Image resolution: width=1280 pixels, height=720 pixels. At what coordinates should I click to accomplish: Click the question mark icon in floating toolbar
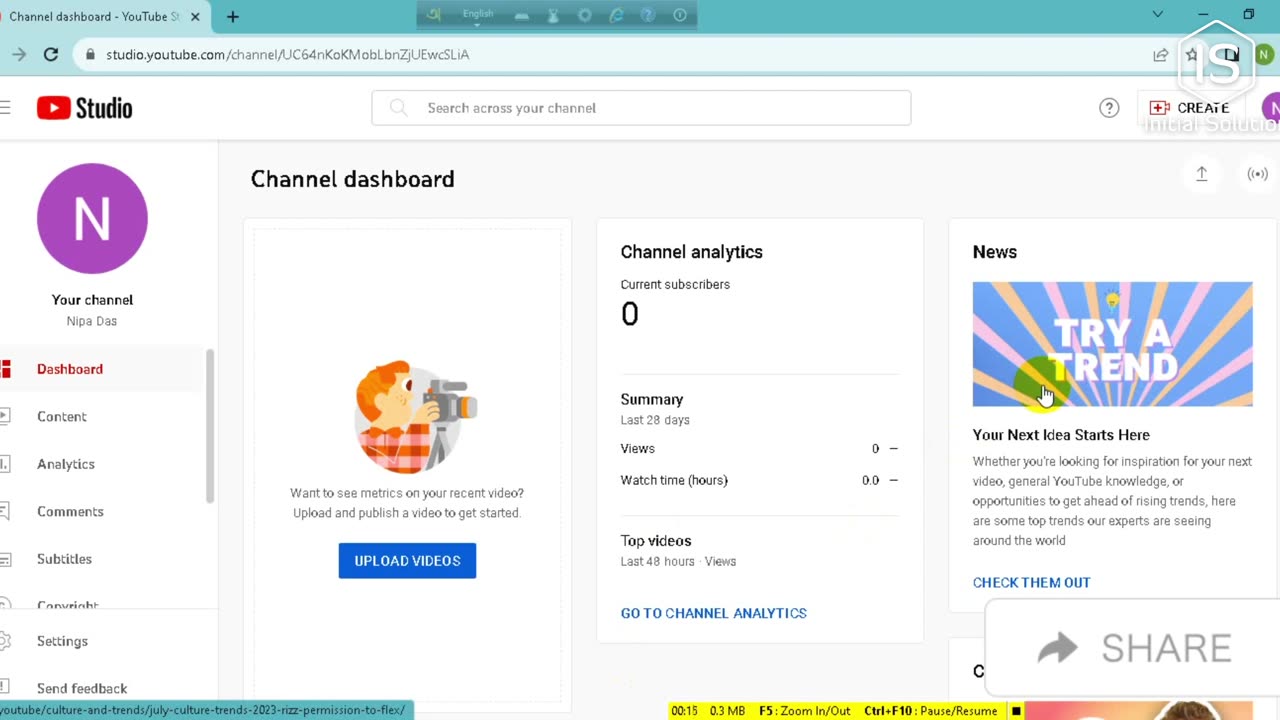point(648,15)
